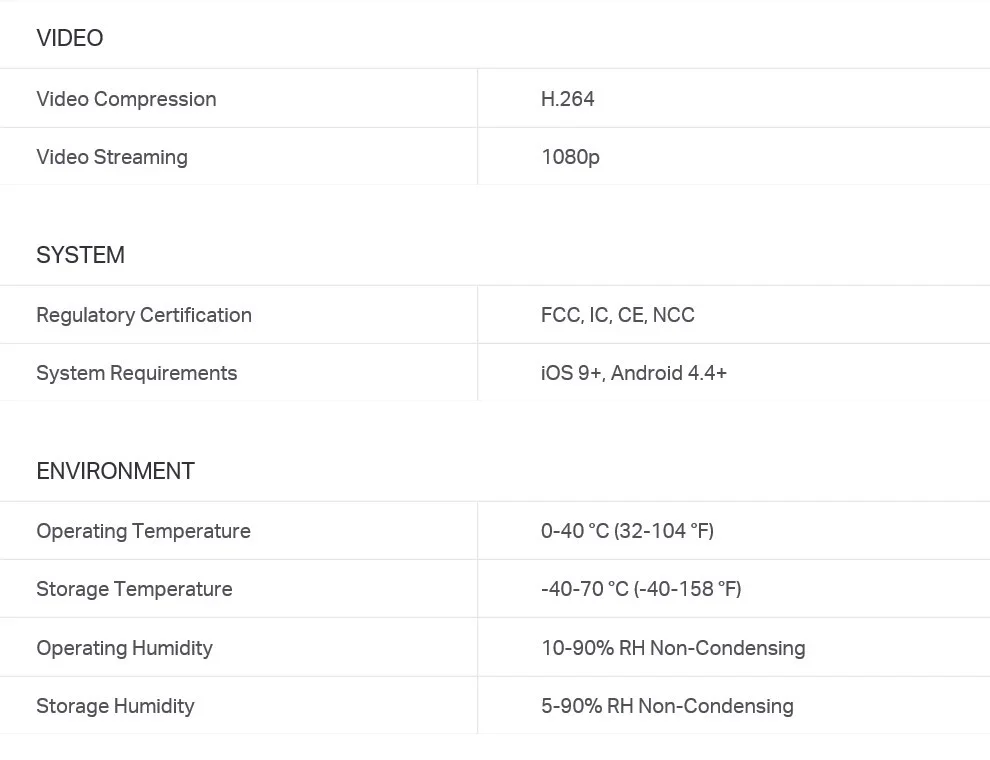Click the 0-40 °C operating temperature value
The height and width of the screenshot is (760, 990).
pyautogui.click(x=628, y=531)
